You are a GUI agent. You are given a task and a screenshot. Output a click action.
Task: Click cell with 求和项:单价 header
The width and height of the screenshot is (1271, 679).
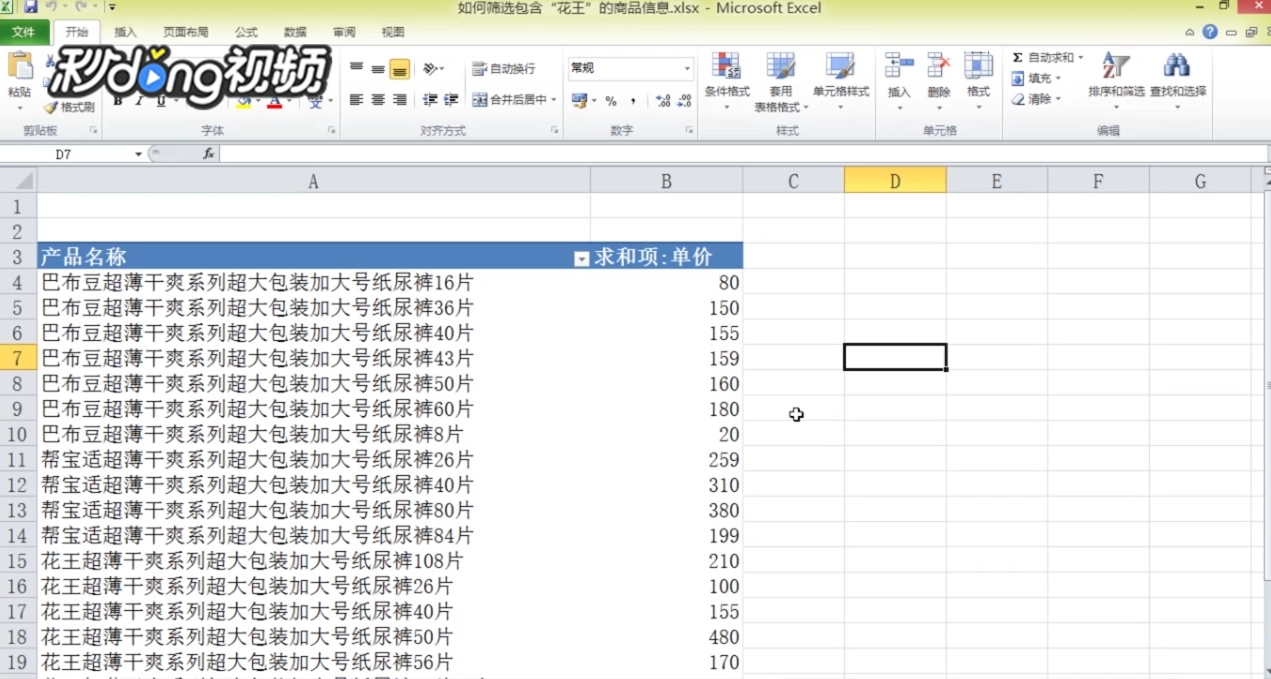coord(666,257)
